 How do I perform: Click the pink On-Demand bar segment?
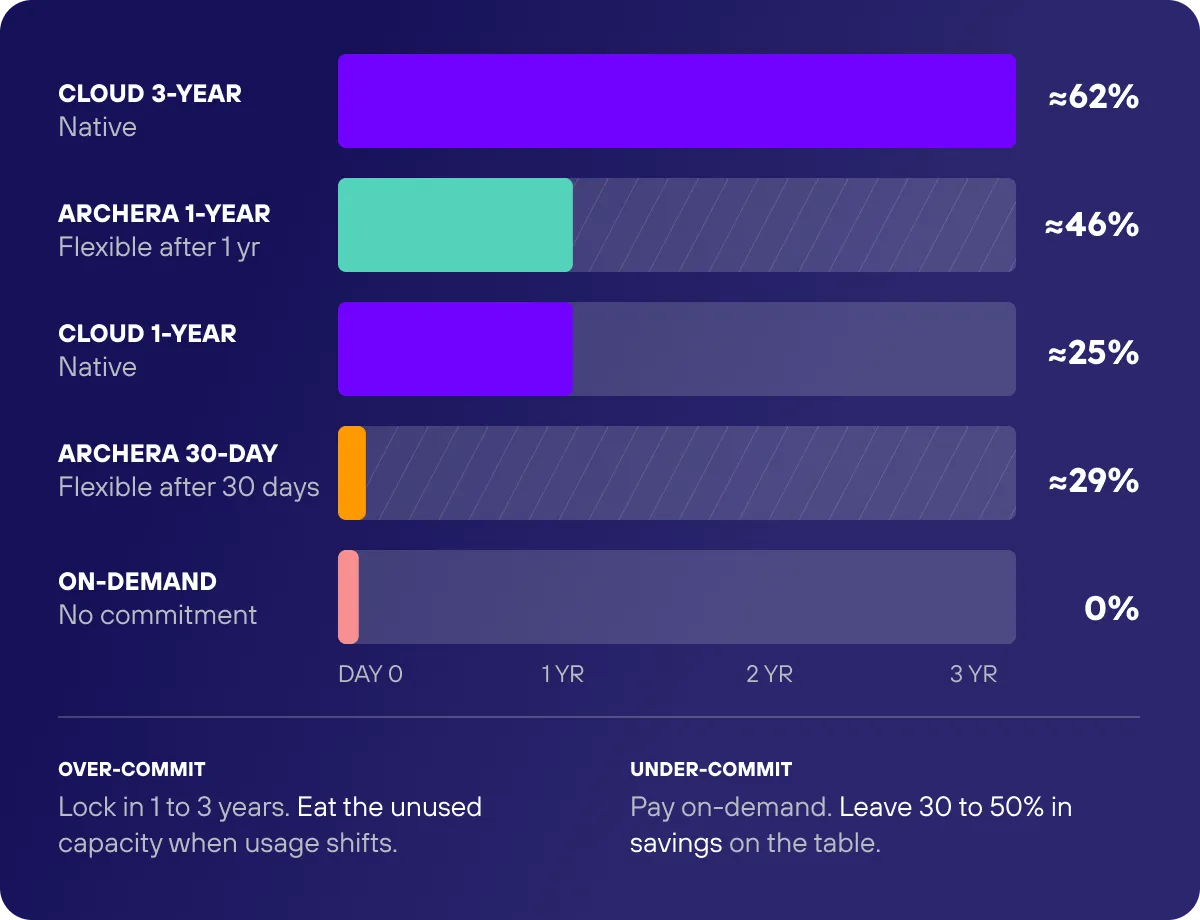(348, 597)
